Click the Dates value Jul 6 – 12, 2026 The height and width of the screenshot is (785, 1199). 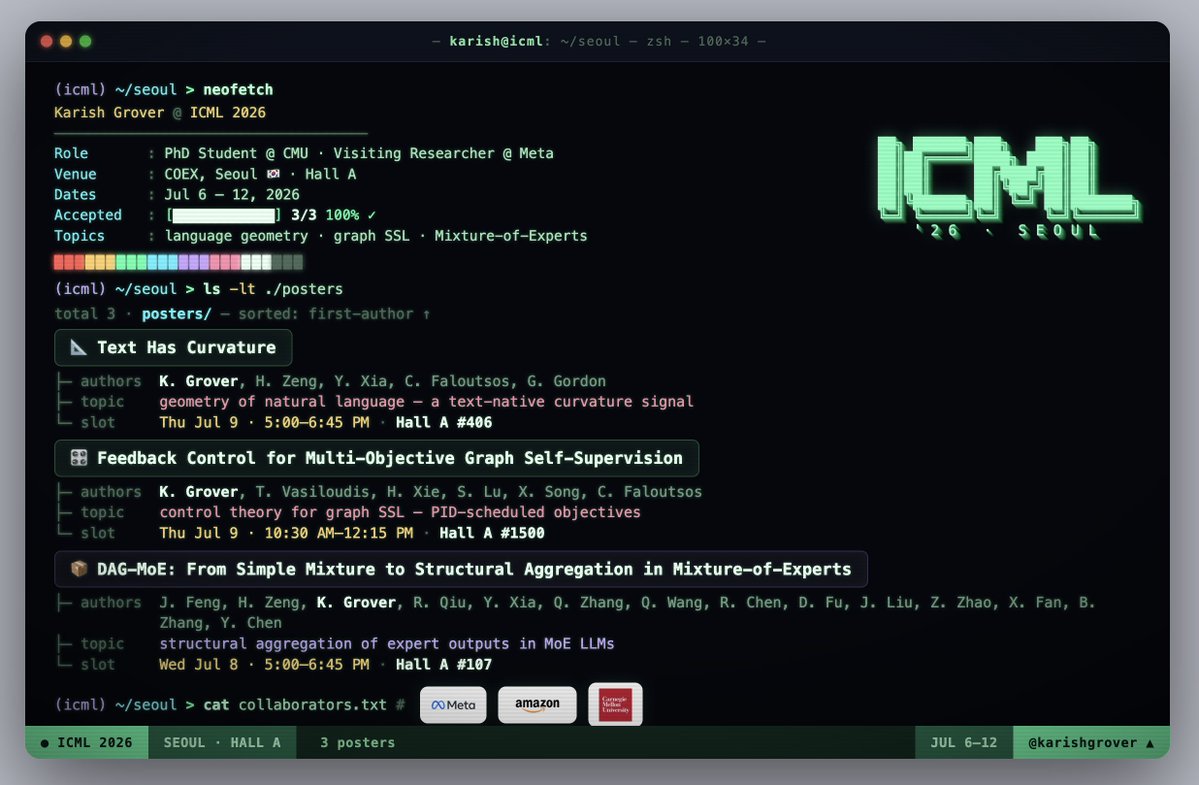232,195
